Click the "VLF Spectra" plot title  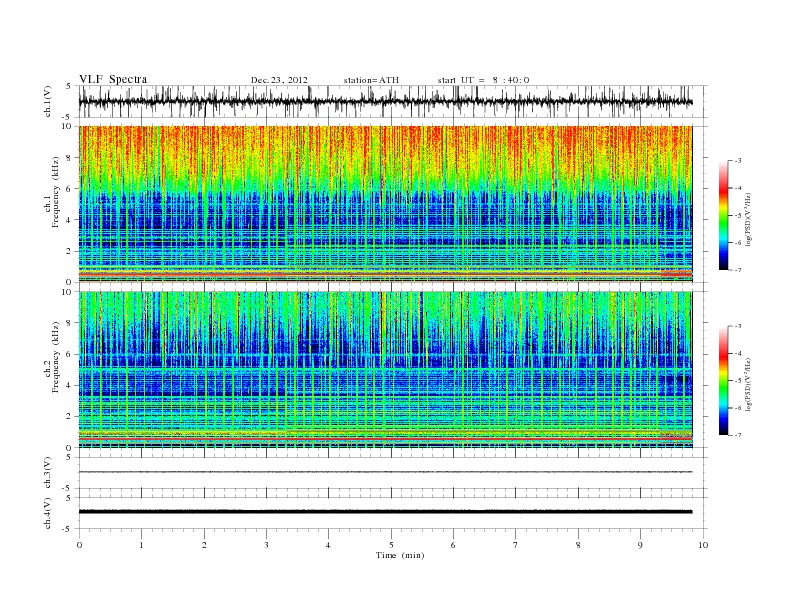coord(113,79)
